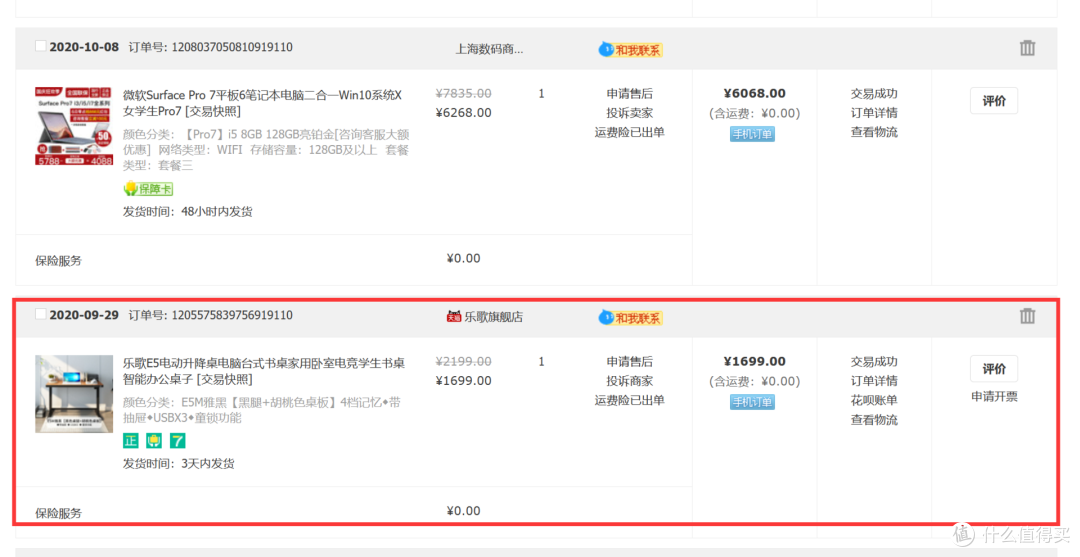The image size is (1080, 557).
Task: Click 评价 button for 乐歌 desk order
Action: pyautogui.click(x=994, y=369)
